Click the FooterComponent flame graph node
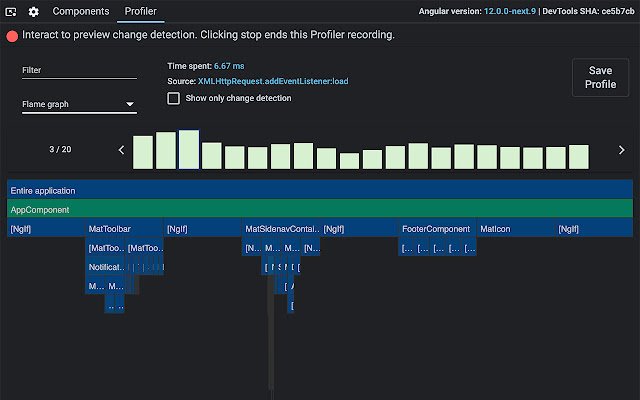The width and height of the screenshot is (640, 400). click(436, 229)
